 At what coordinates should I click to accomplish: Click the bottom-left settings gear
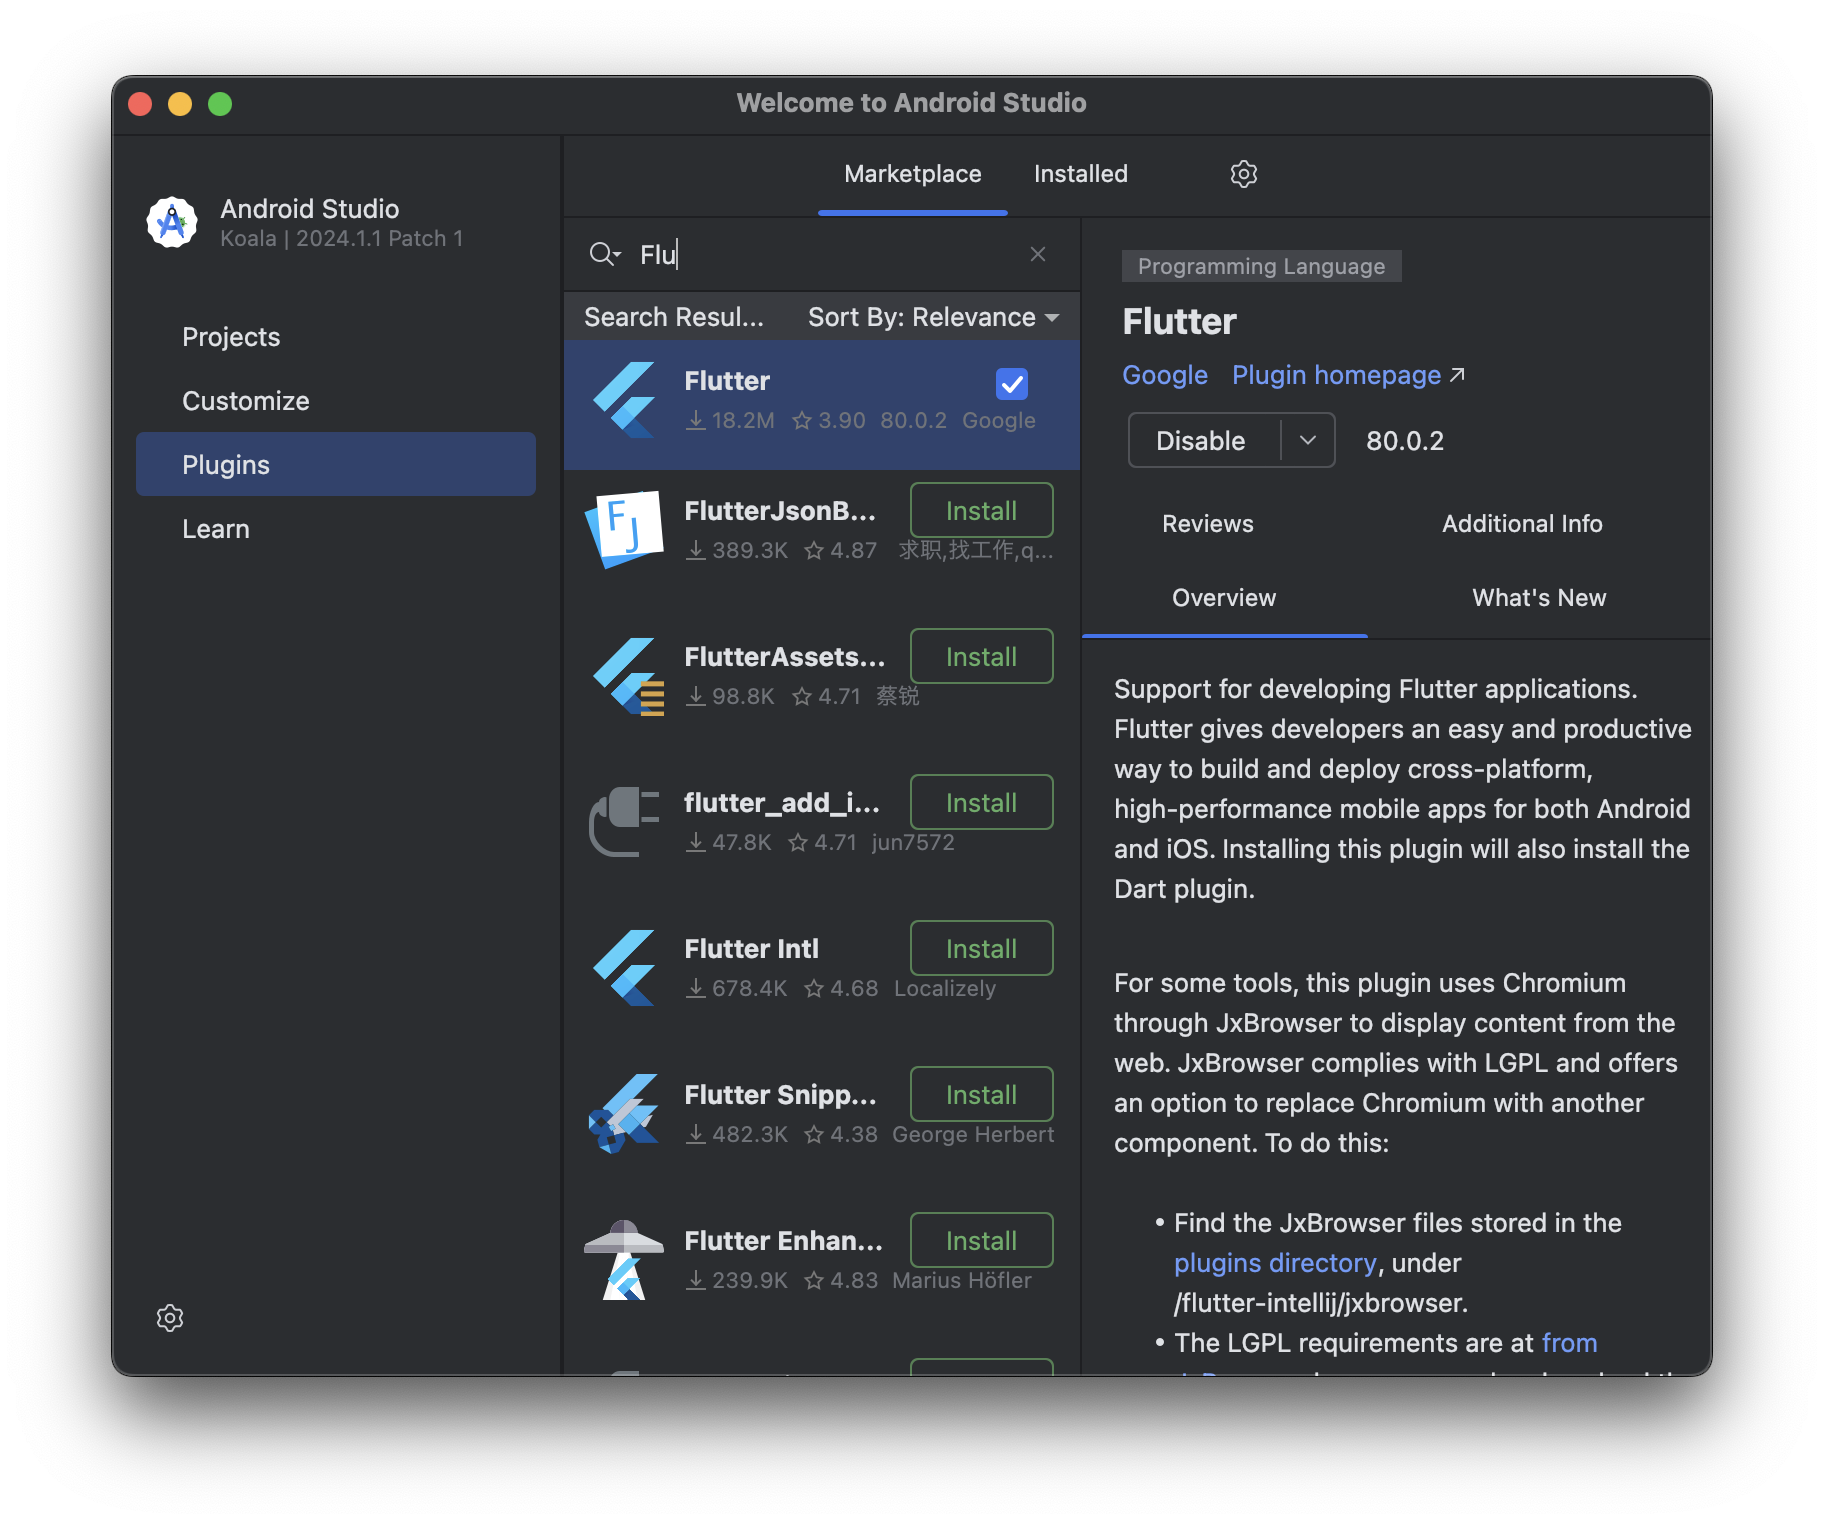170,1318
